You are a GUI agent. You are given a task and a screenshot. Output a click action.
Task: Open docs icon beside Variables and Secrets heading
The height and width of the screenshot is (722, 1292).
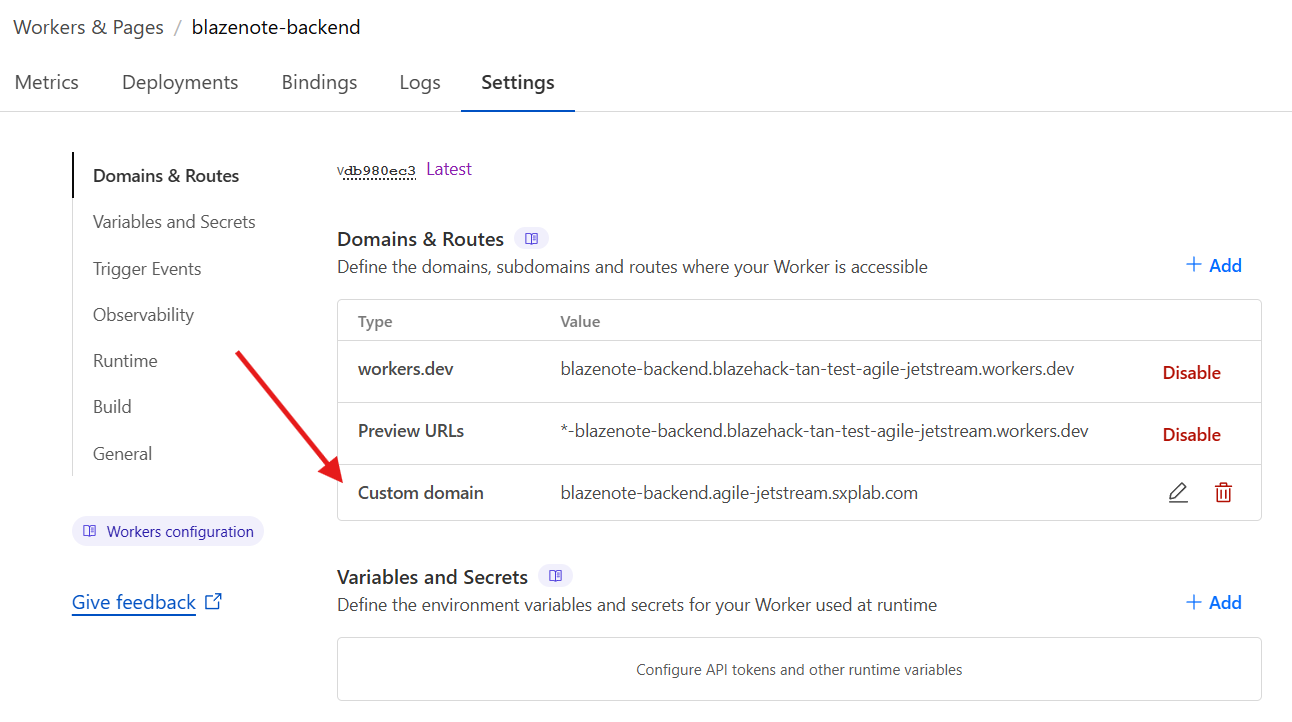pos(555,576)
